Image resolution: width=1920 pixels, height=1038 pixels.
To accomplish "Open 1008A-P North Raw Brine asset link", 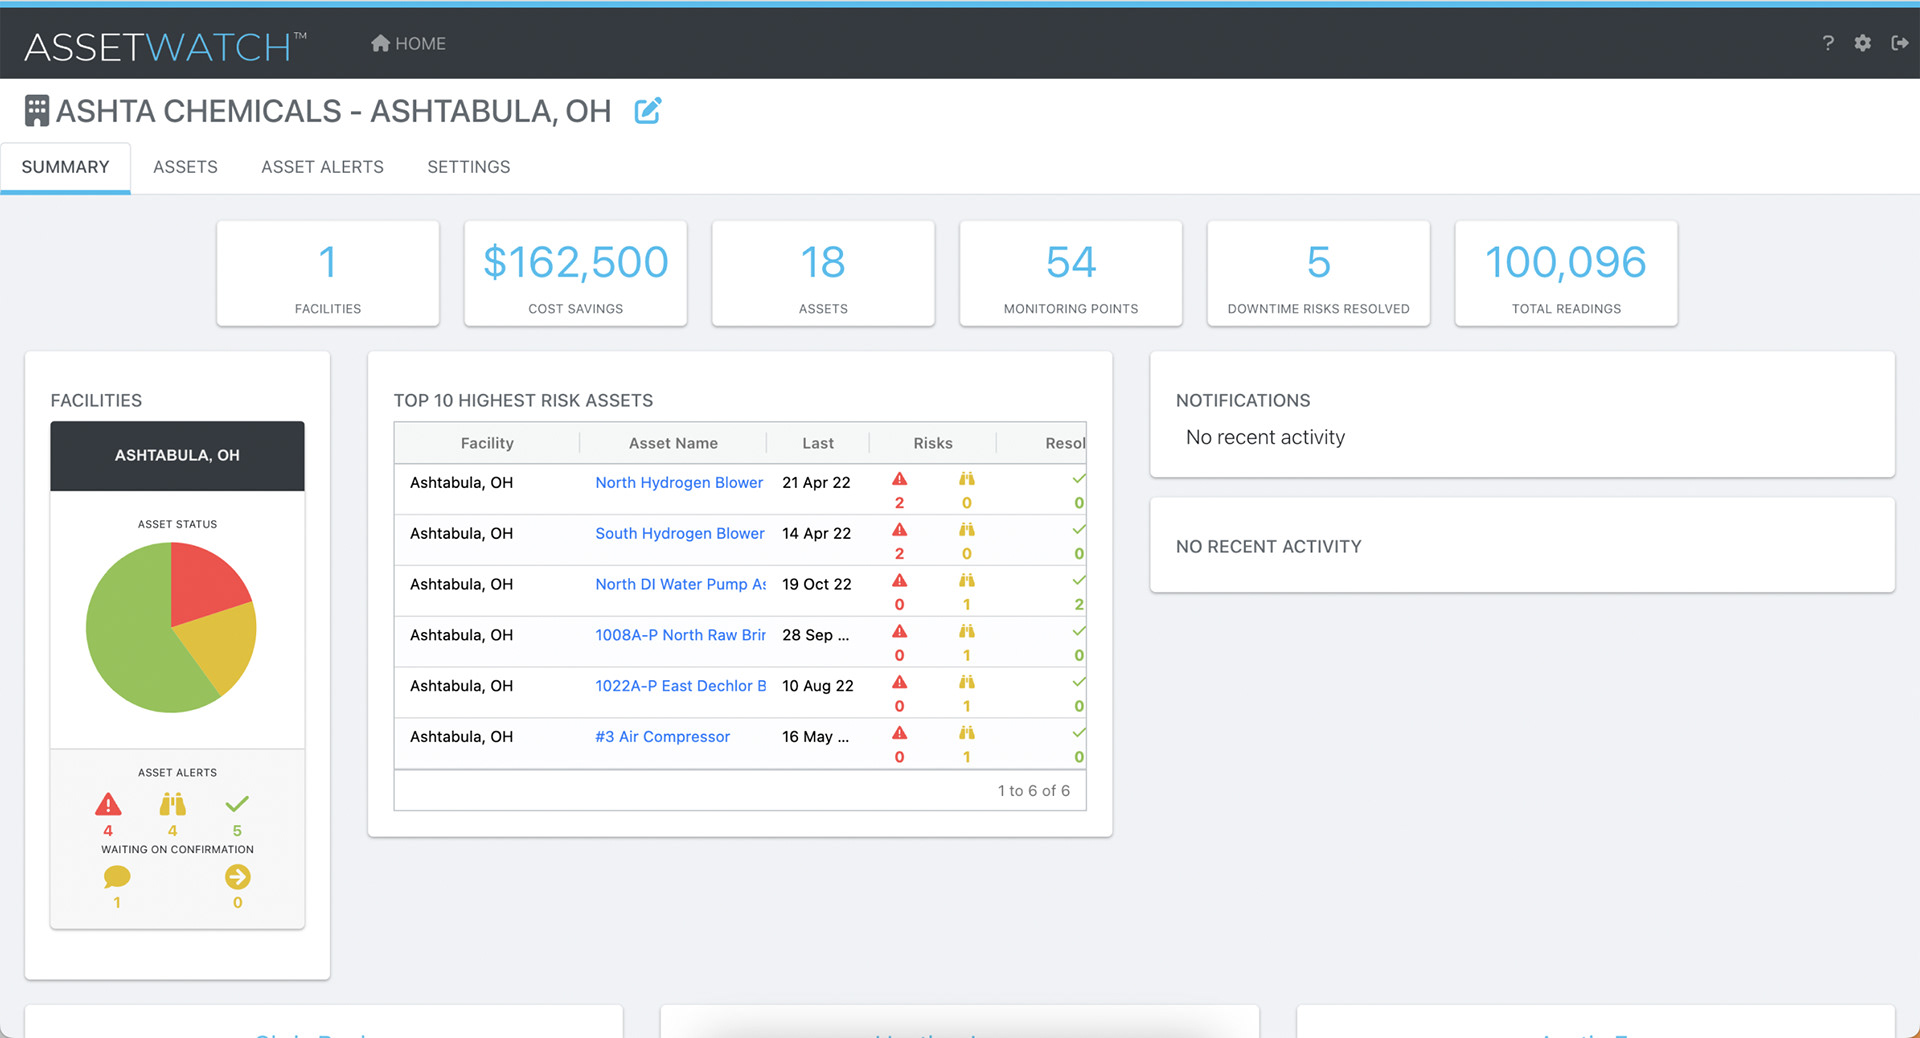I will [680, 636].
